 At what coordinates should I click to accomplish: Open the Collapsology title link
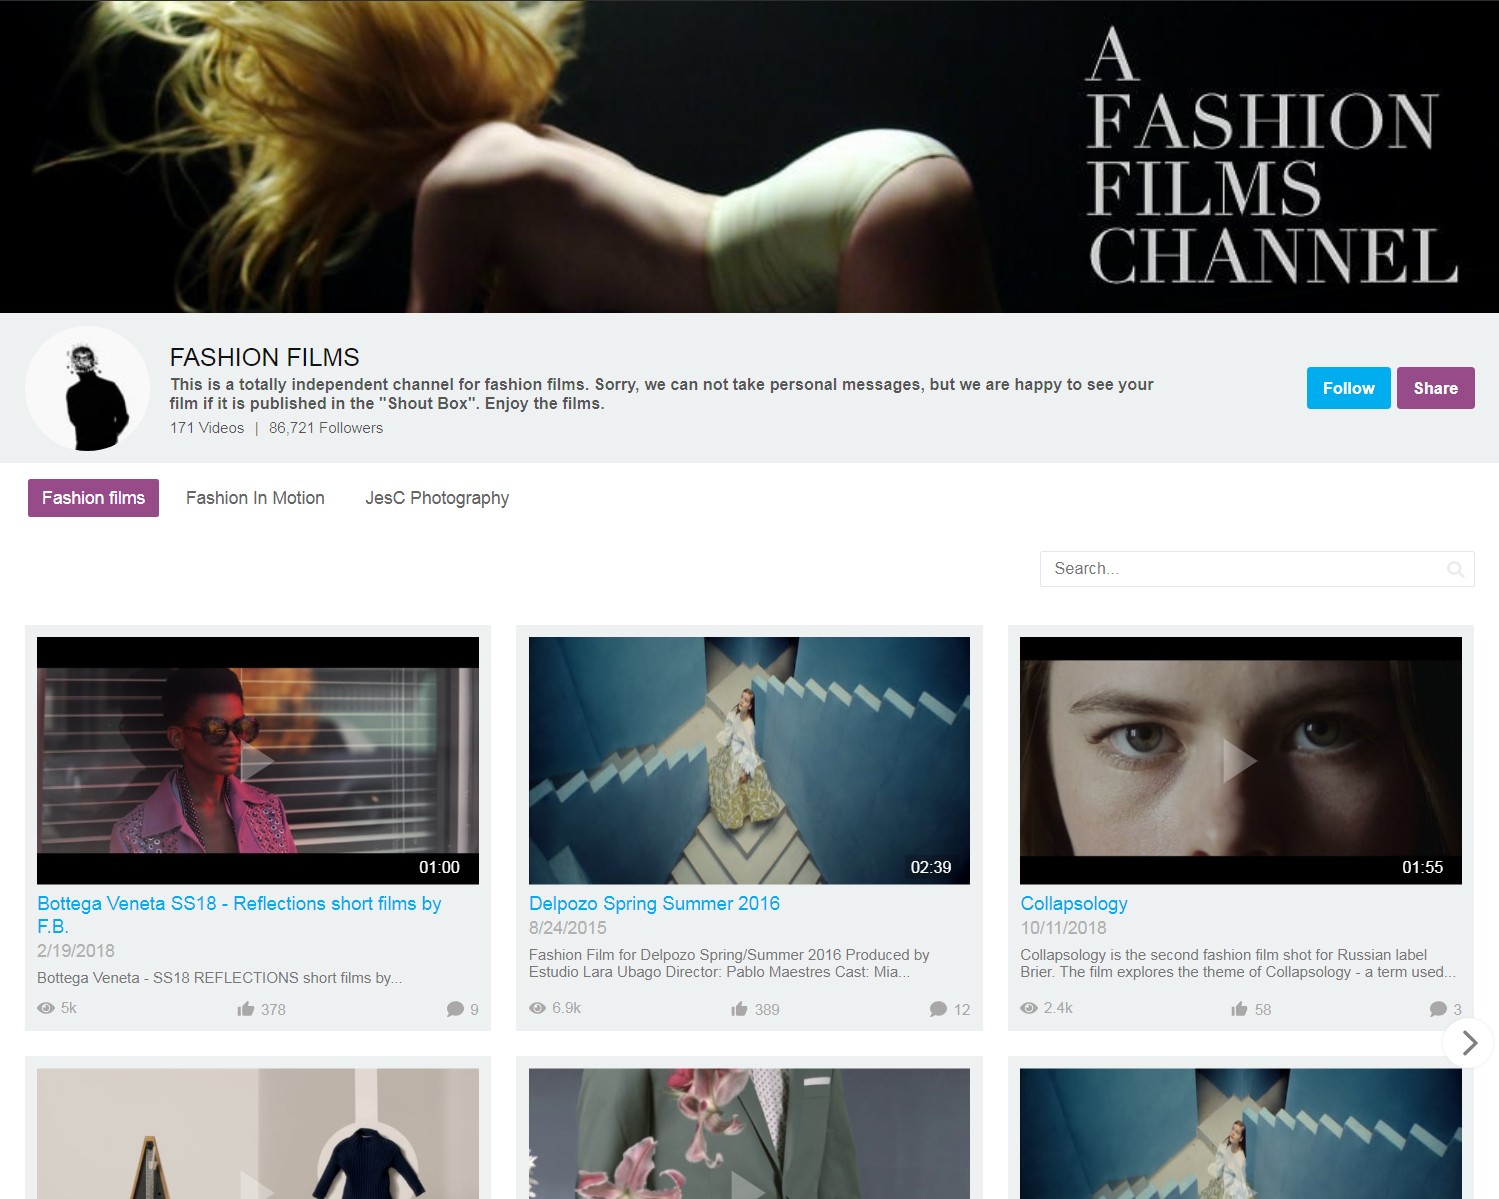coord(1074,904)
